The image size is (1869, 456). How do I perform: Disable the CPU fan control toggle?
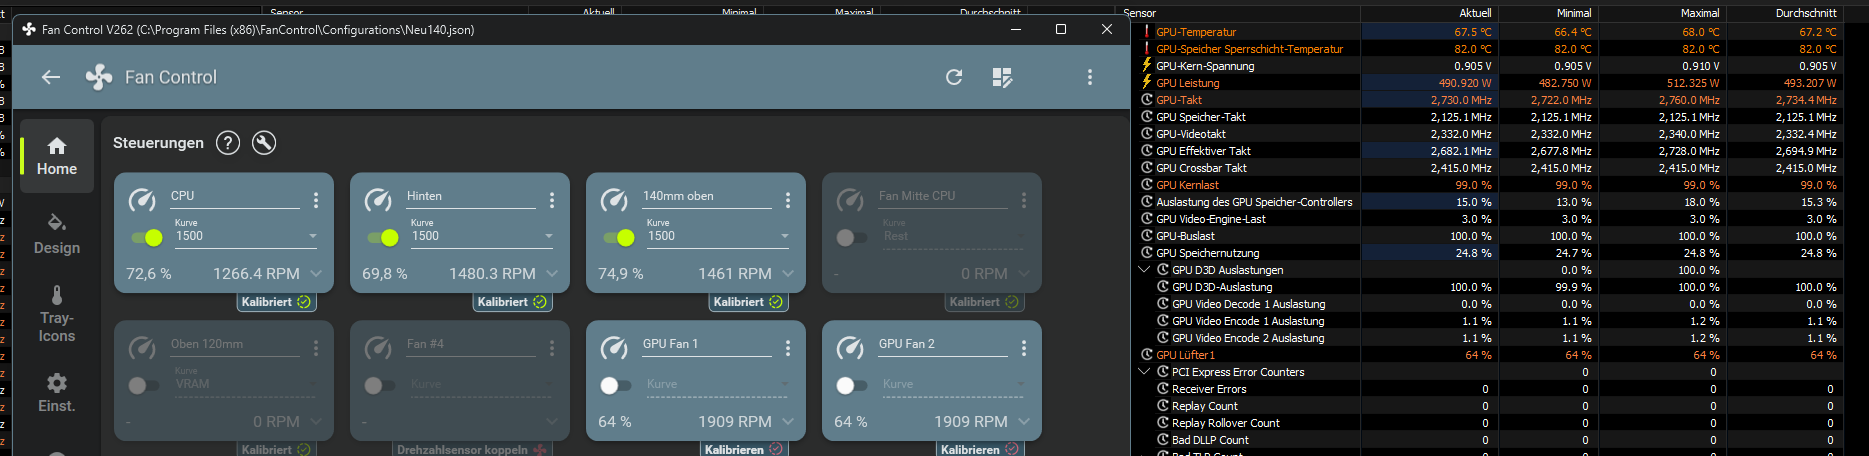click(147, 238)
